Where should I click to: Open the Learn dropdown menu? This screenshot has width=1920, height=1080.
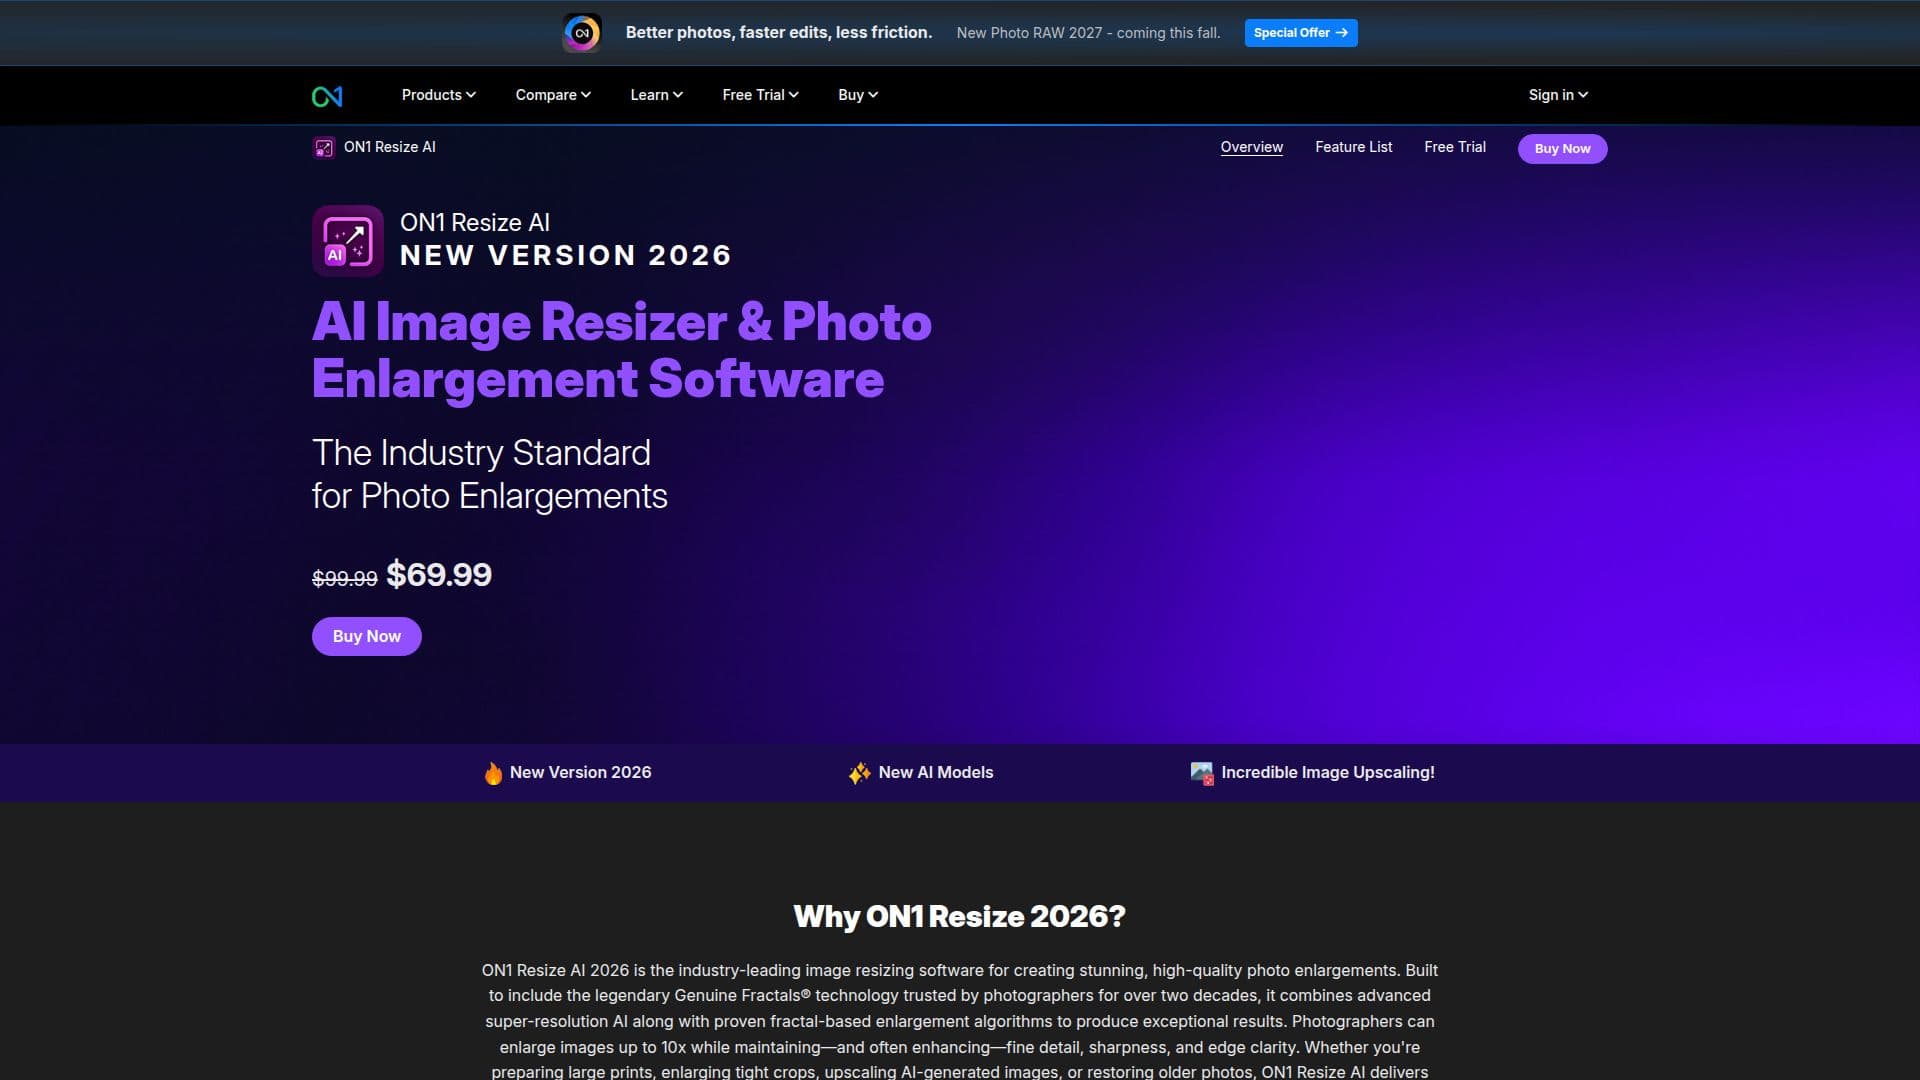tap(656, 95)
